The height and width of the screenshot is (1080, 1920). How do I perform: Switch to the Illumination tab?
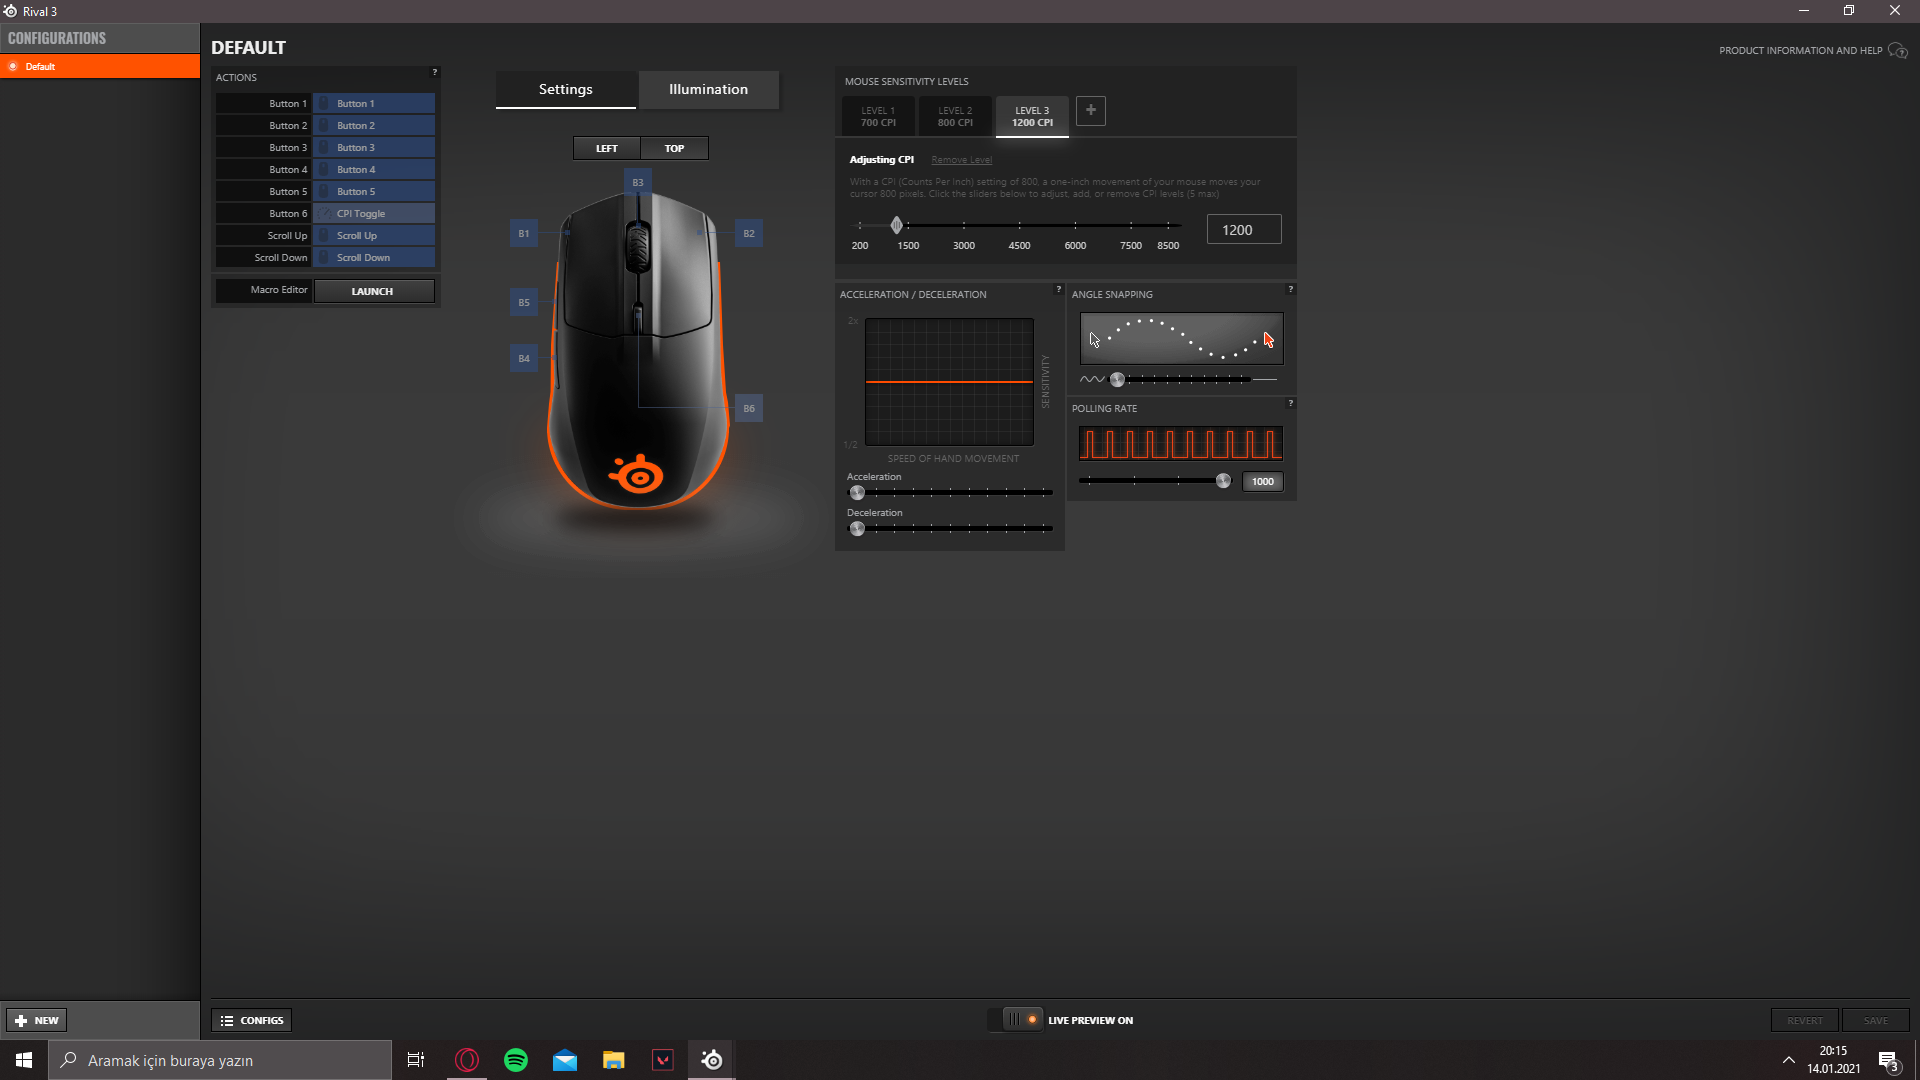coord(708,89)
